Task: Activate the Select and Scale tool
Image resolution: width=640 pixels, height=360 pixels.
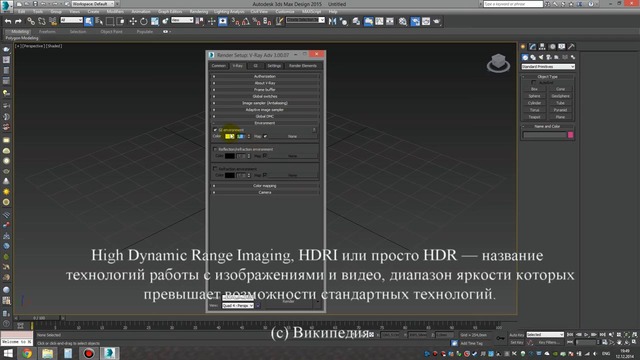Action: click(155, 21)
